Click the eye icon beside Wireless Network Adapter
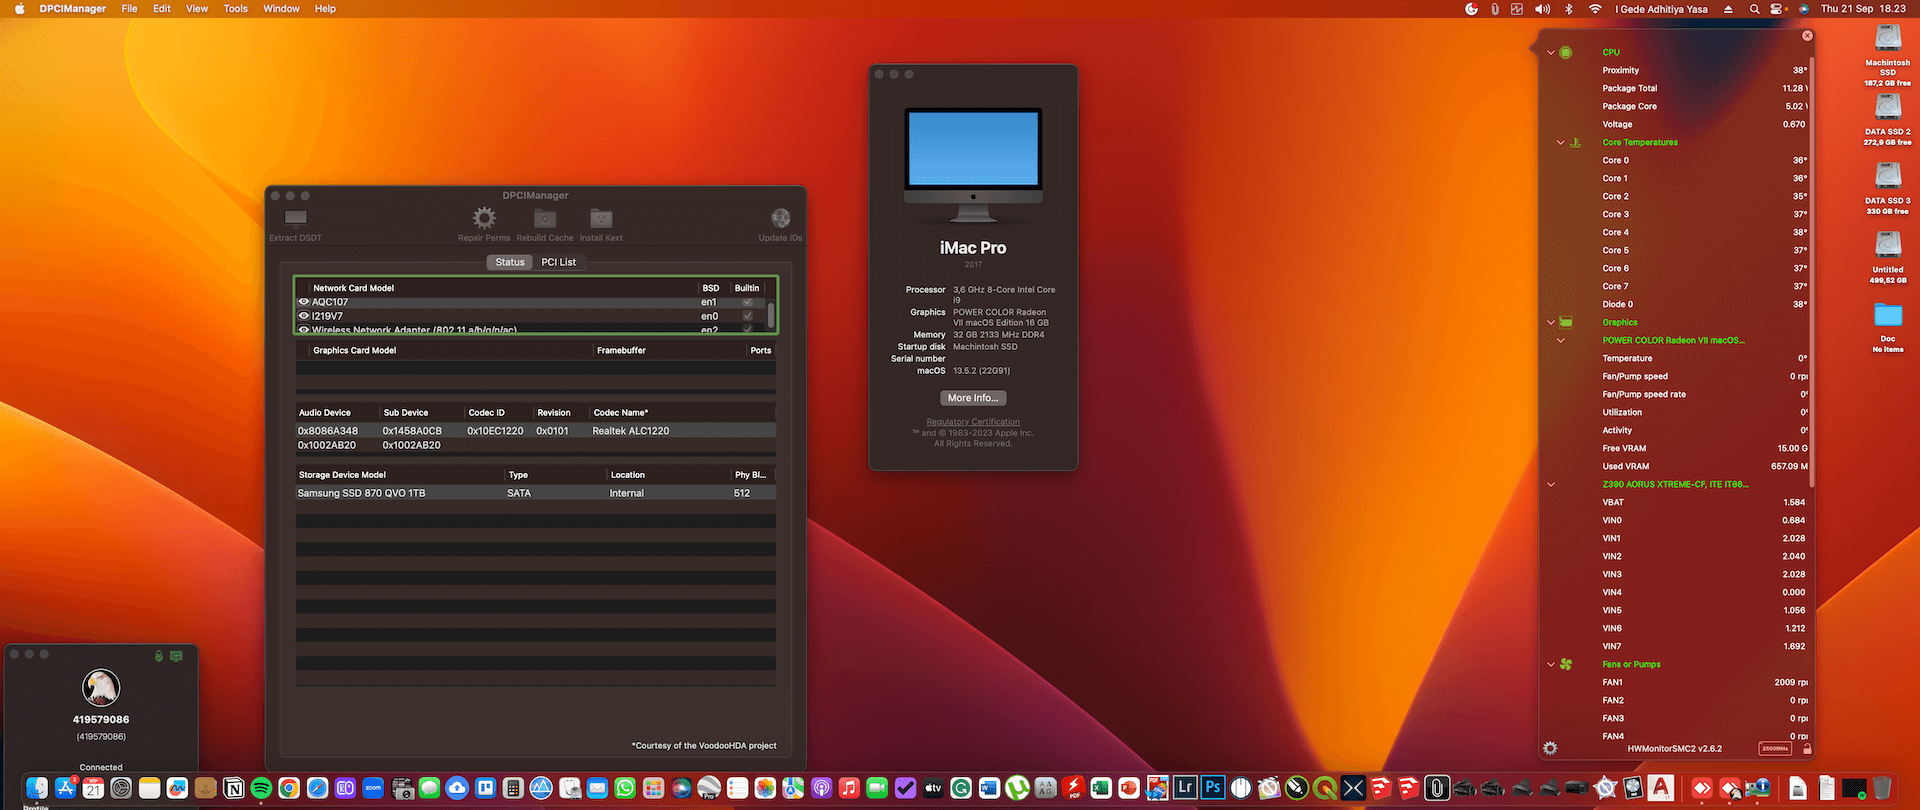The width and height of the screenshot is (1920, 810). click(x=304, y=329)
